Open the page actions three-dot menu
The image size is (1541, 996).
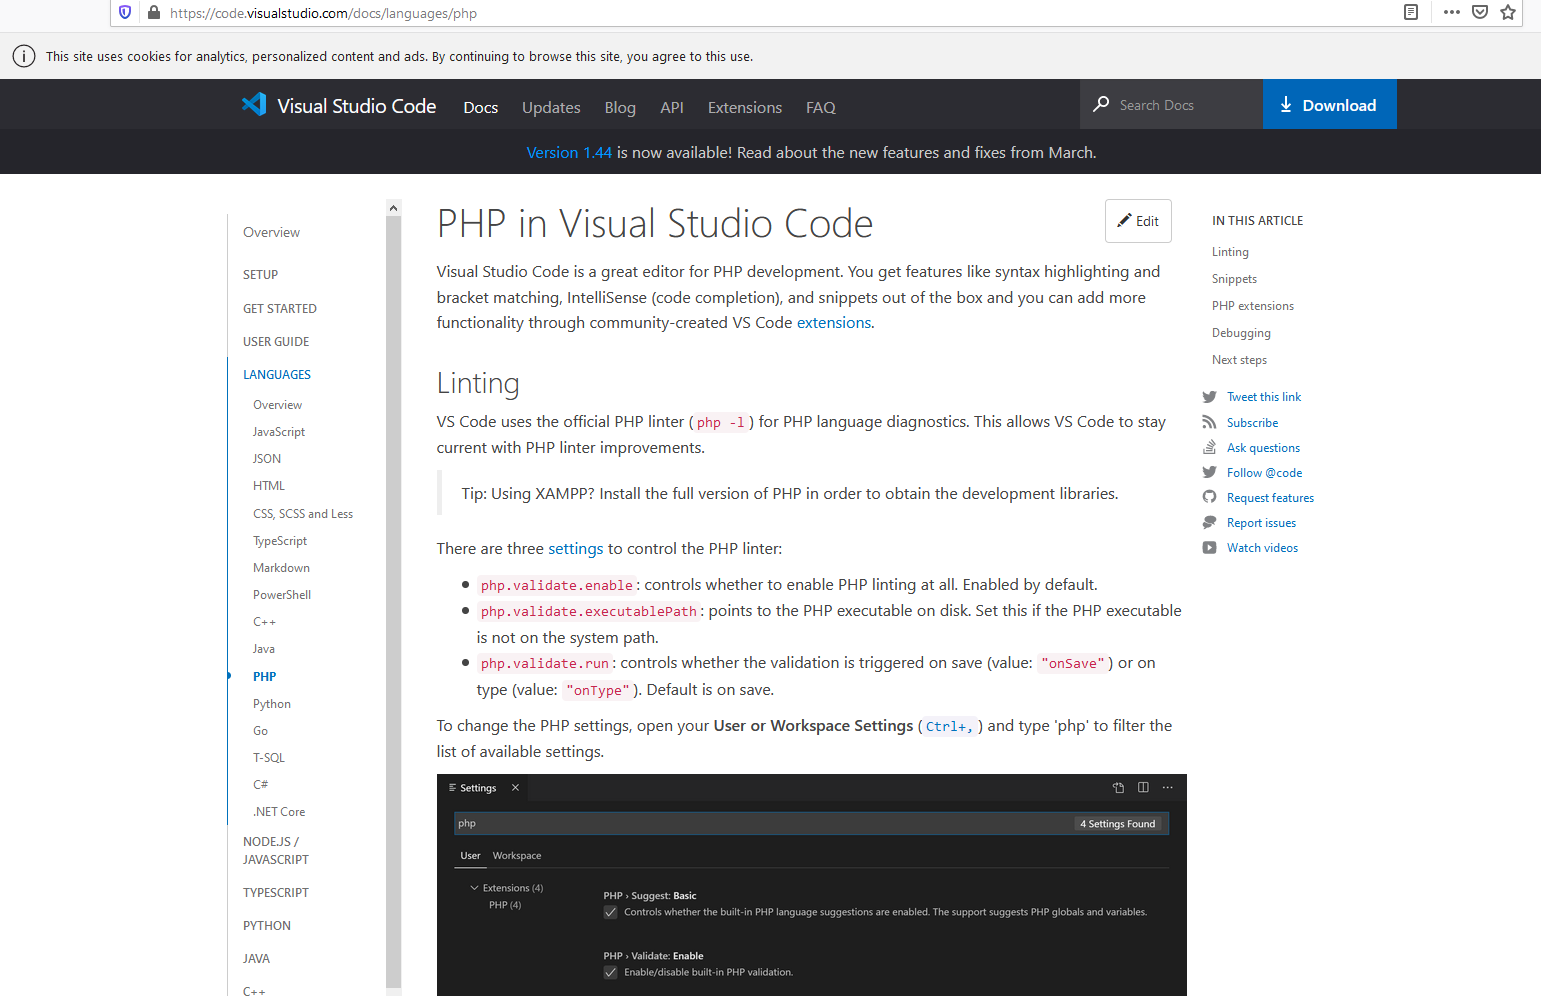point(1452,12)
